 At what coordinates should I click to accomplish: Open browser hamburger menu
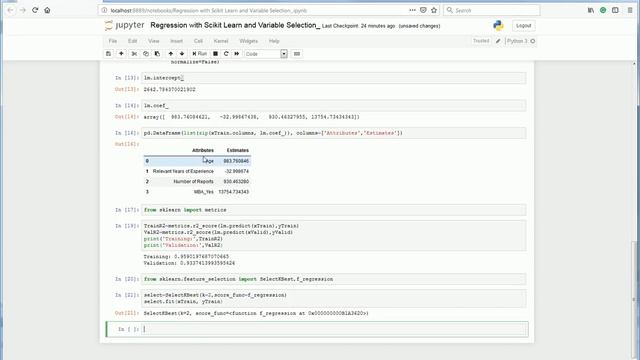click(x=630, y=10)
